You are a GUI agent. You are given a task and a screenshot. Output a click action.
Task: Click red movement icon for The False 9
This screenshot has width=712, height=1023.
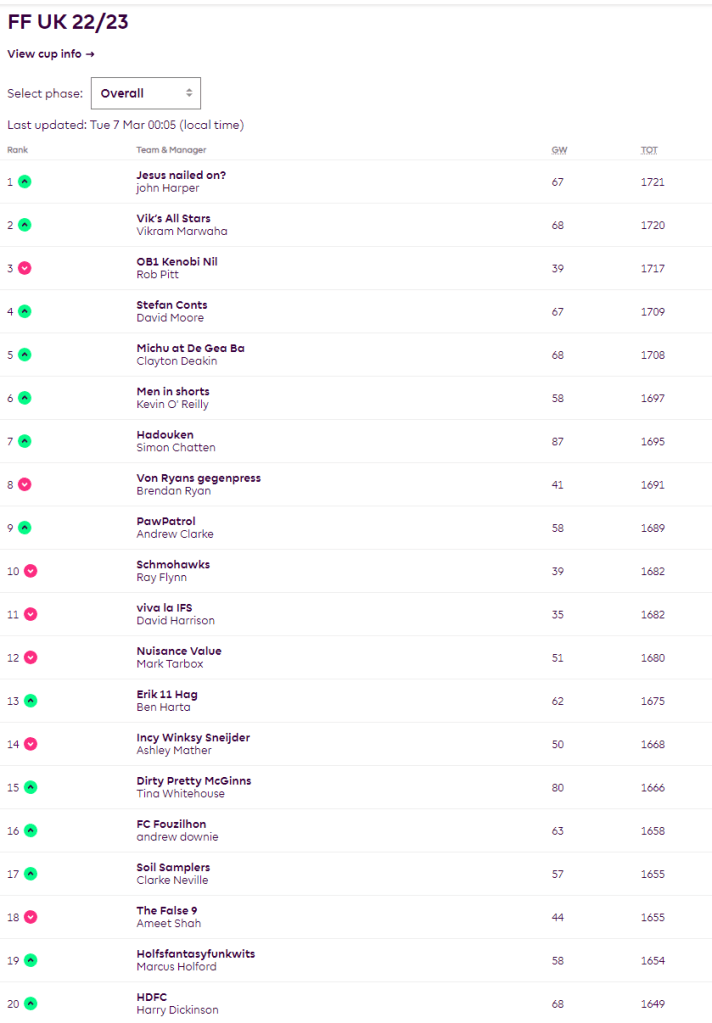(x=31, y=917)
